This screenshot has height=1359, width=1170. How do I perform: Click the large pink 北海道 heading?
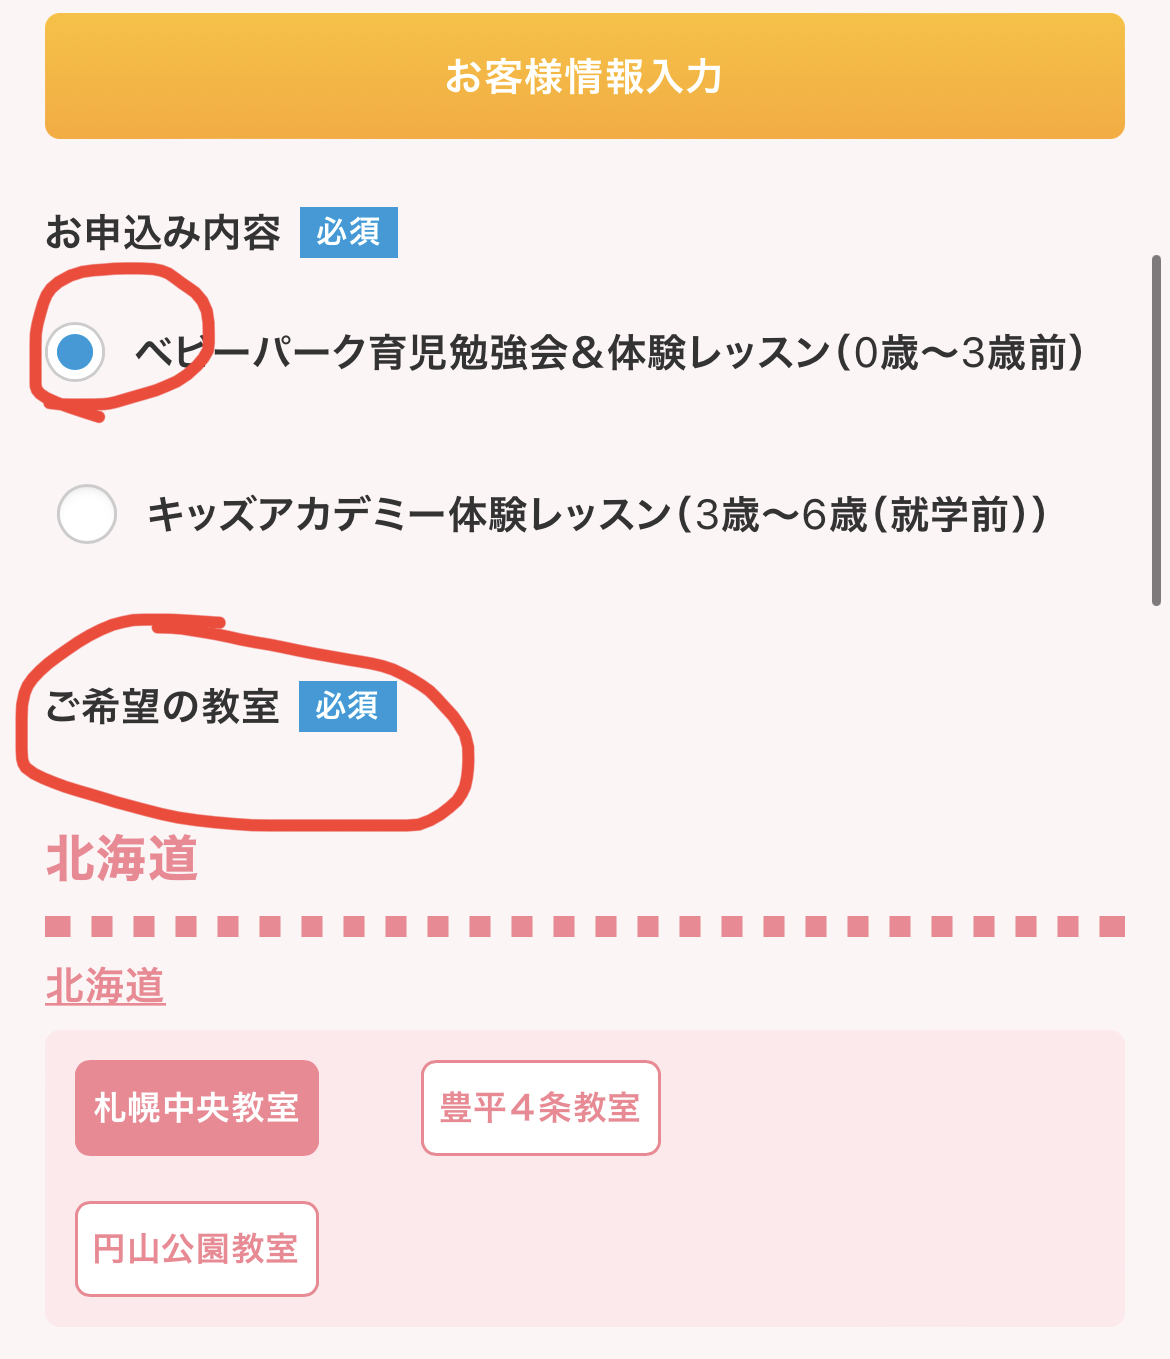122,859
